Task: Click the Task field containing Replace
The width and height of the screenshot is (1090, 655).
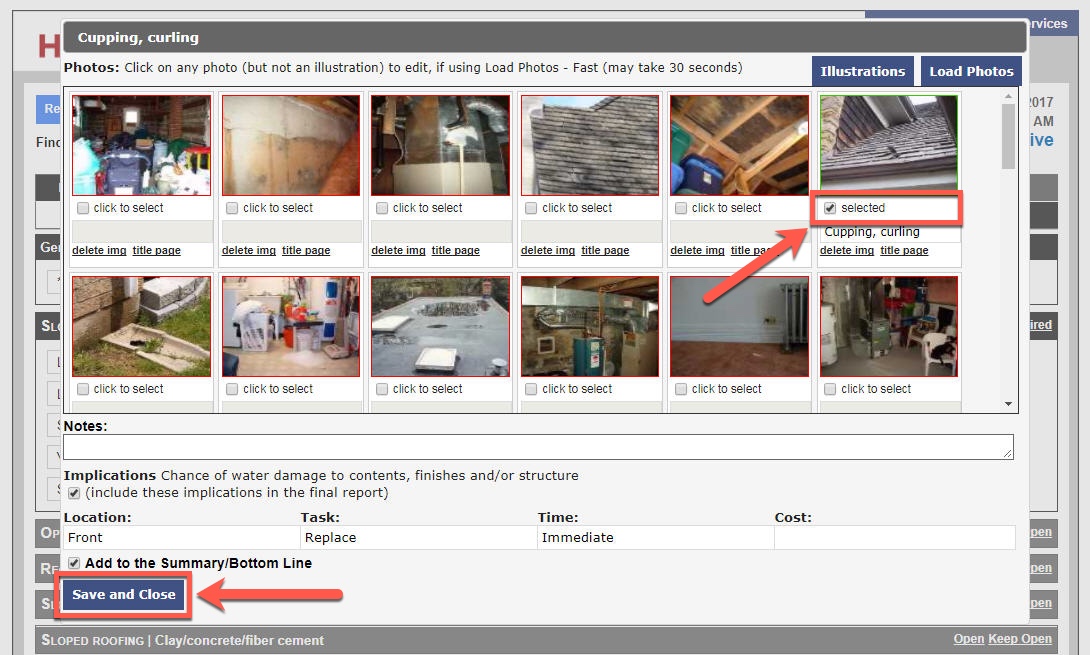Action: coord(418,537)
